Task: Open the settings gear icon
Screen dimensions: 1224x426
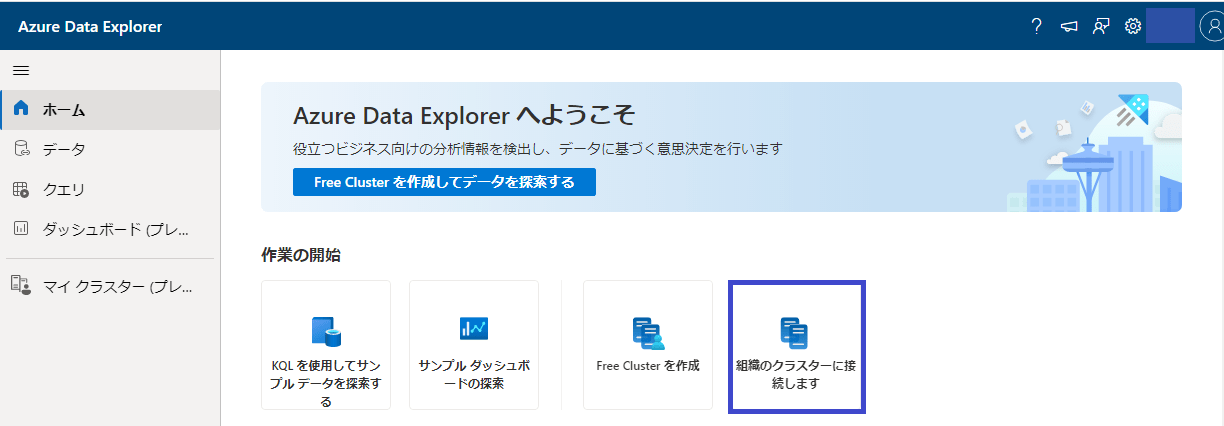Action: 1133,27
